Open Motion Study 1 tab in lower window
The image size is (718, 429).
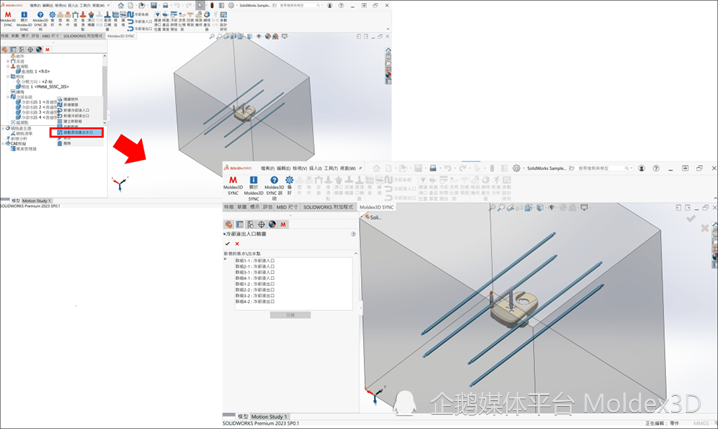pos(269,417)
